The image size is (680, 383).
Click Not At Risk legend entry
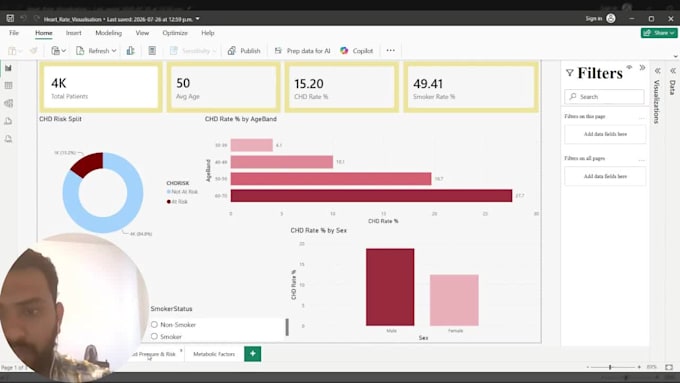[x=182, y=192]
